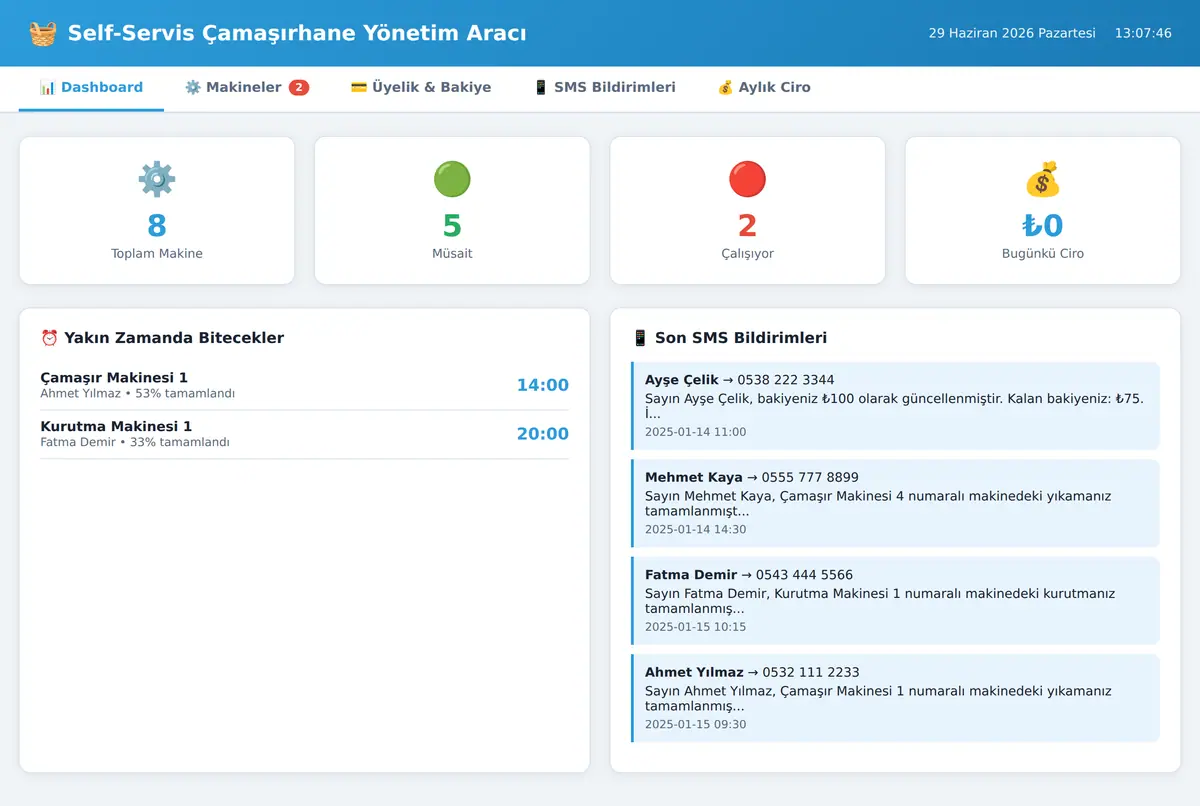Click the total machines count 8
The width and height of the screenshot is (1200, 806).
click(x=157, y=226)
